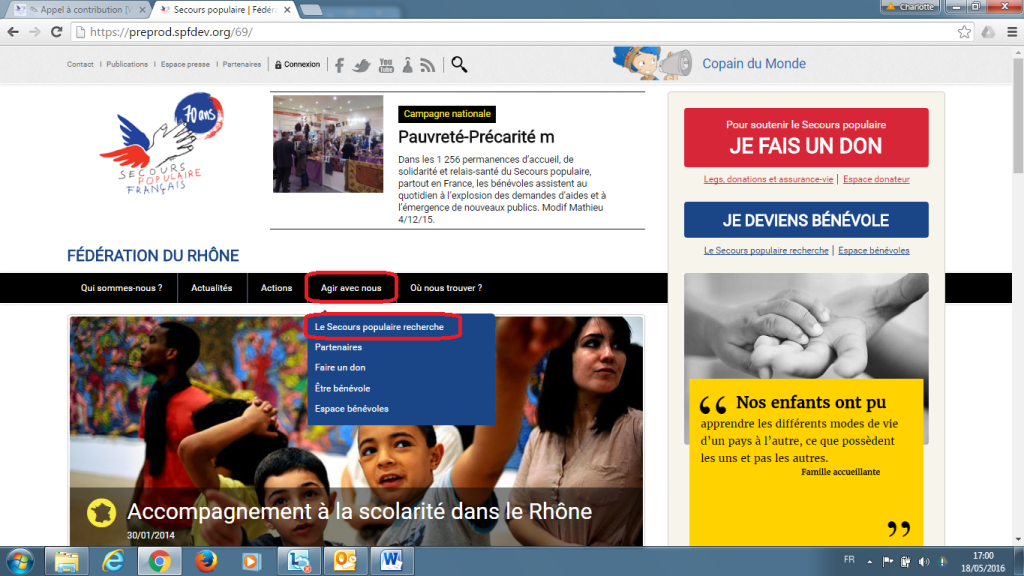
Task: Open the 'Qui sommes-nous ?' menu
Action: [121, 288]
